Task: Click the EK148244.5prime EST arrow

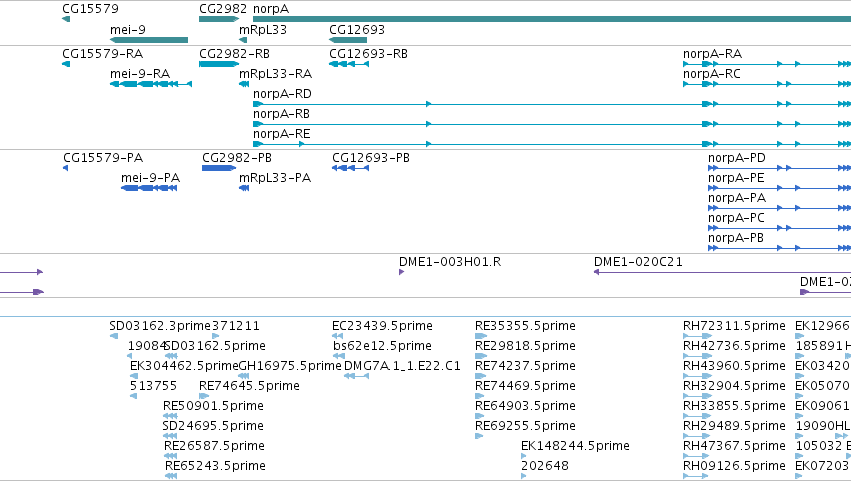Action: pos(524,456)
